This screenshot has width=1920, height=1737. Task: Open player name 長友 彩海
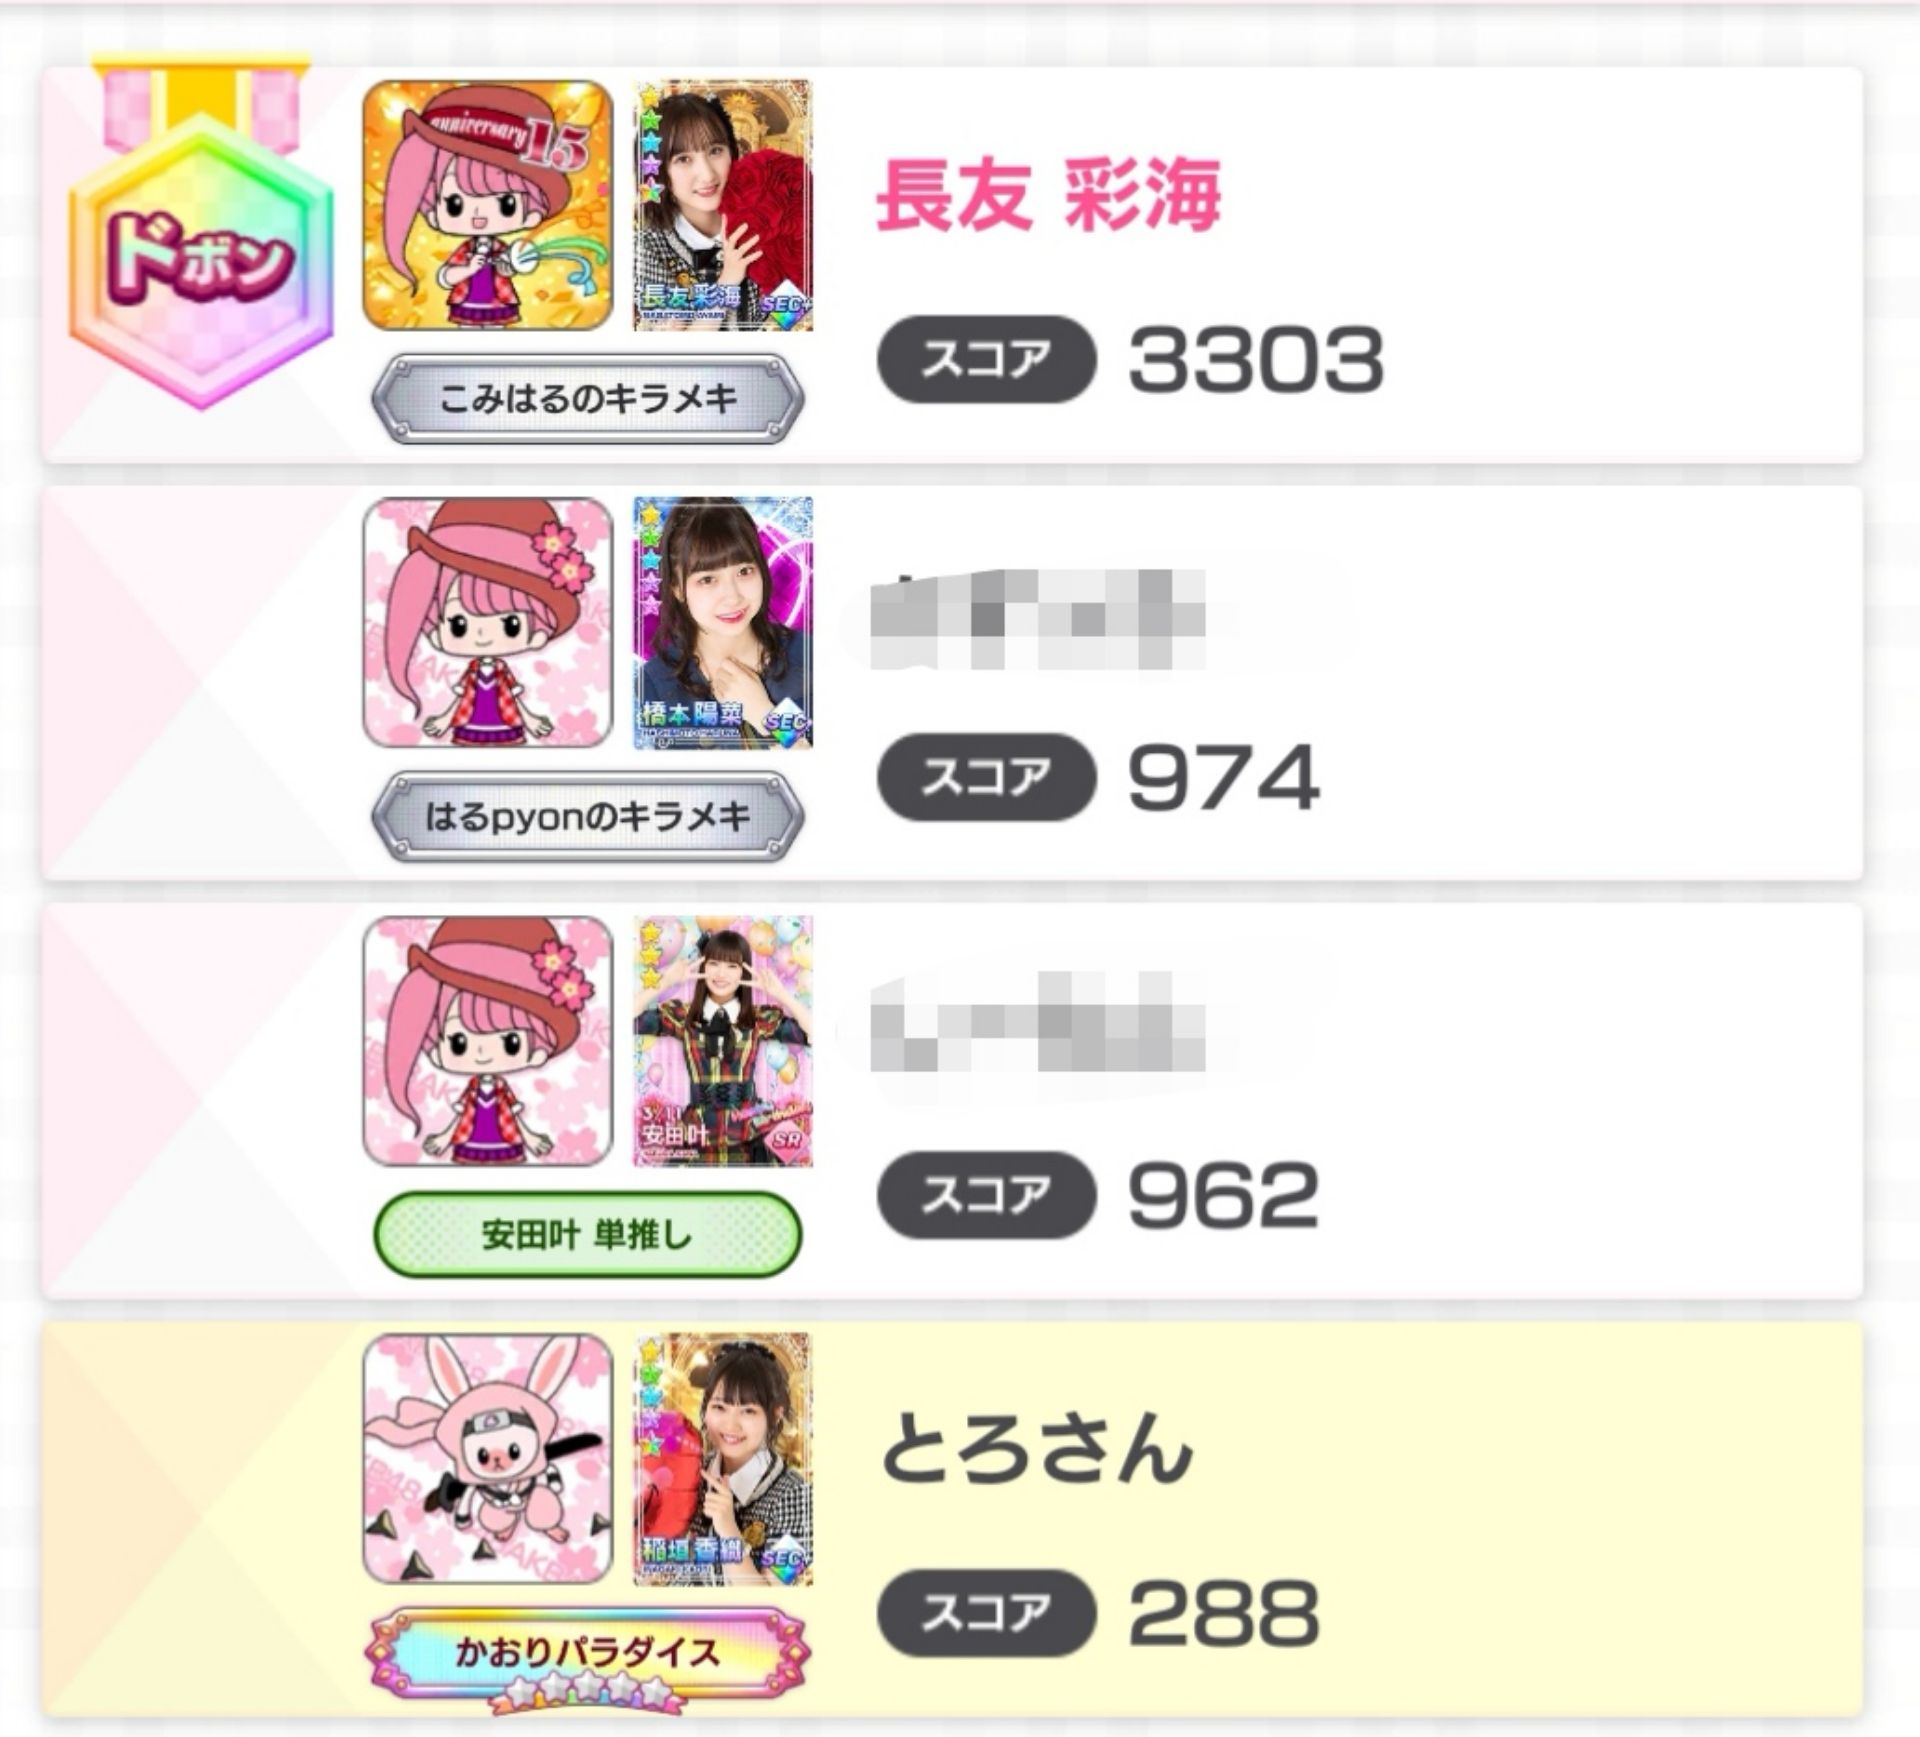tap(1048, 196)
